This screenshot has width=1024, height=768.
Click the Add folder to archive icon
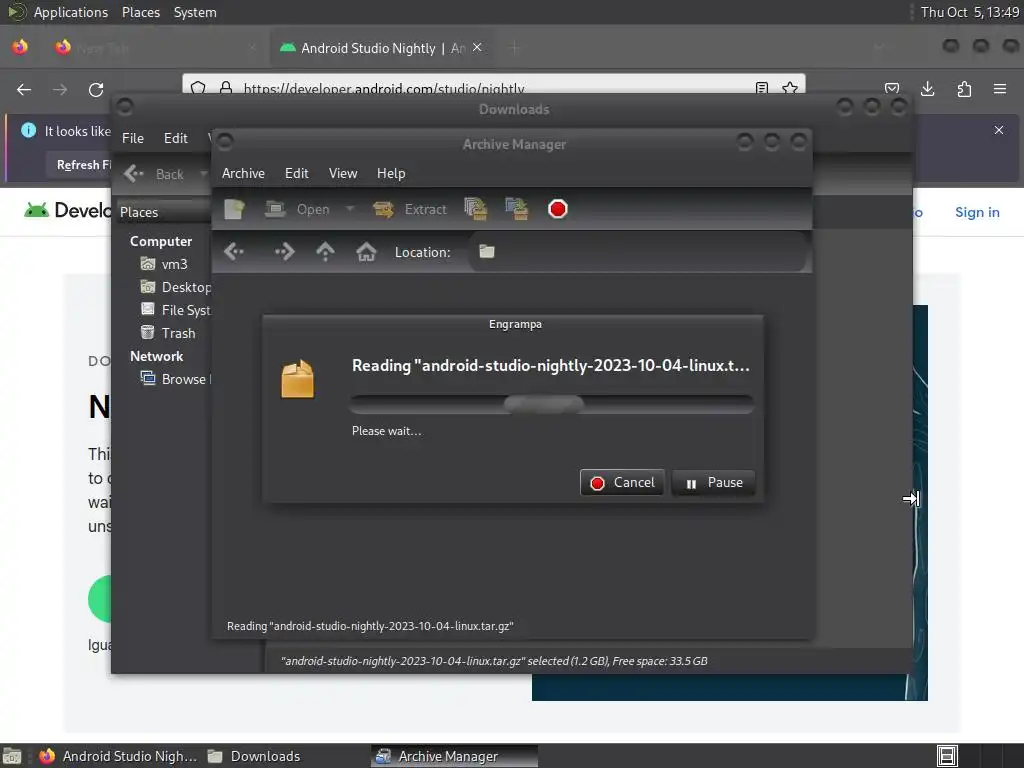[x=517, y=209]
